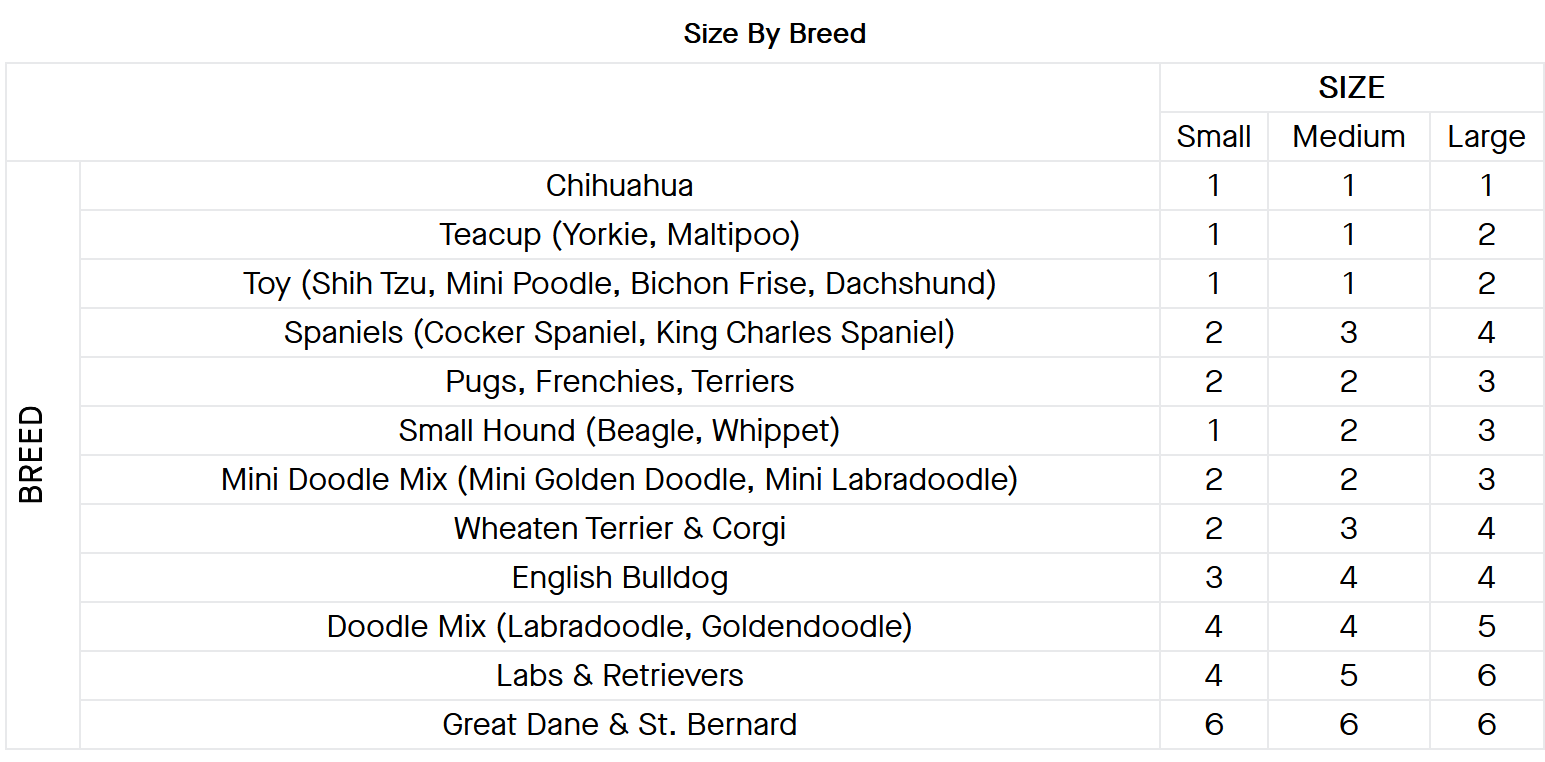Click the Pugs, Frenchies, Terriers row label
The width and height of the screenshot is (1545, 762).
pyautogui.click(x=619, y=382)
